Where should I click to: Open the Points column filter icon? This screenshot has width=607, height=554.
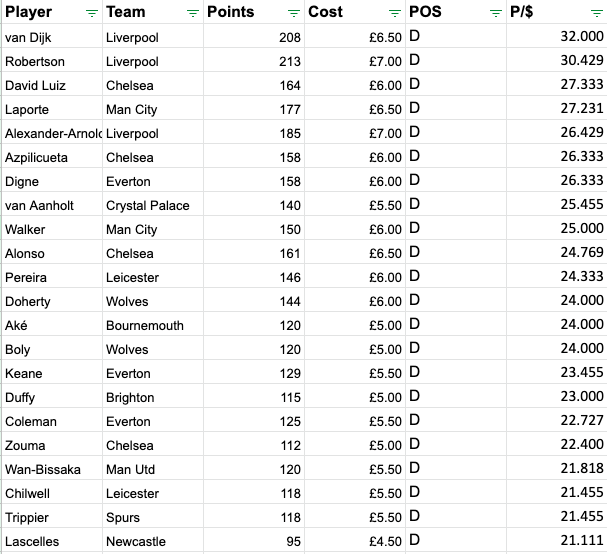click(x=294, y=14)
